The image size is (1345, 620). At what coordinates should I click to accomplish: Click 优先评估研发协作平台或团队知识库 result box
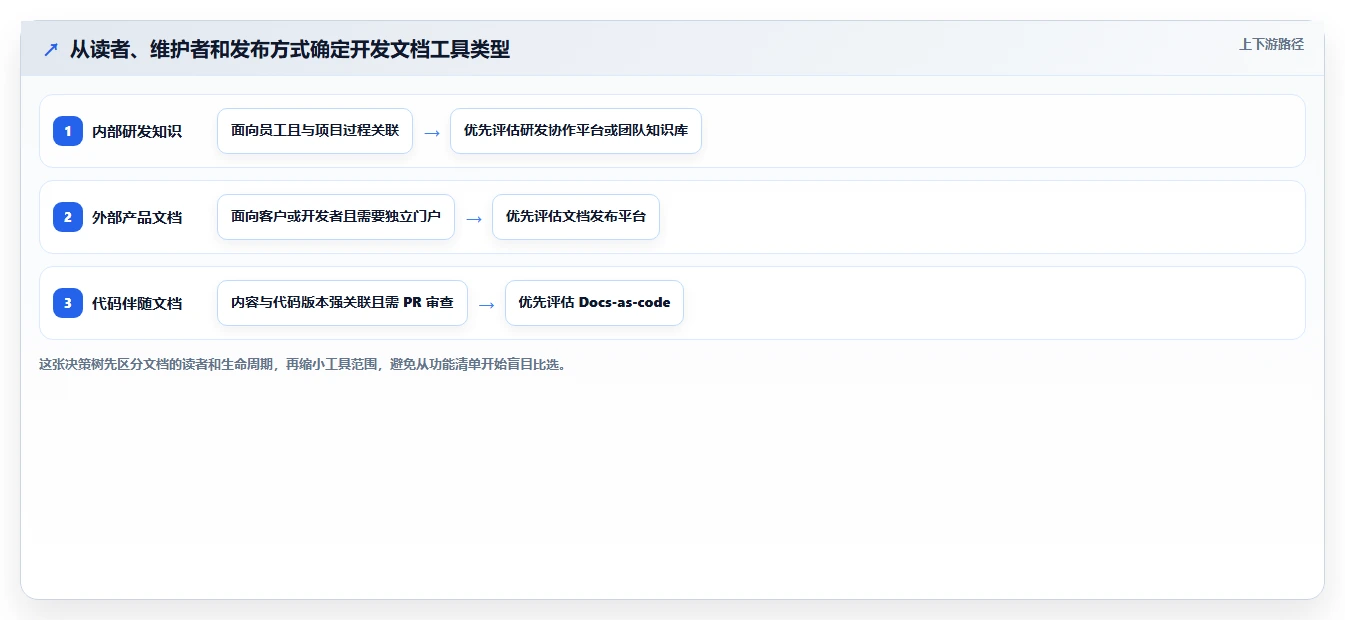click(576, 131)
